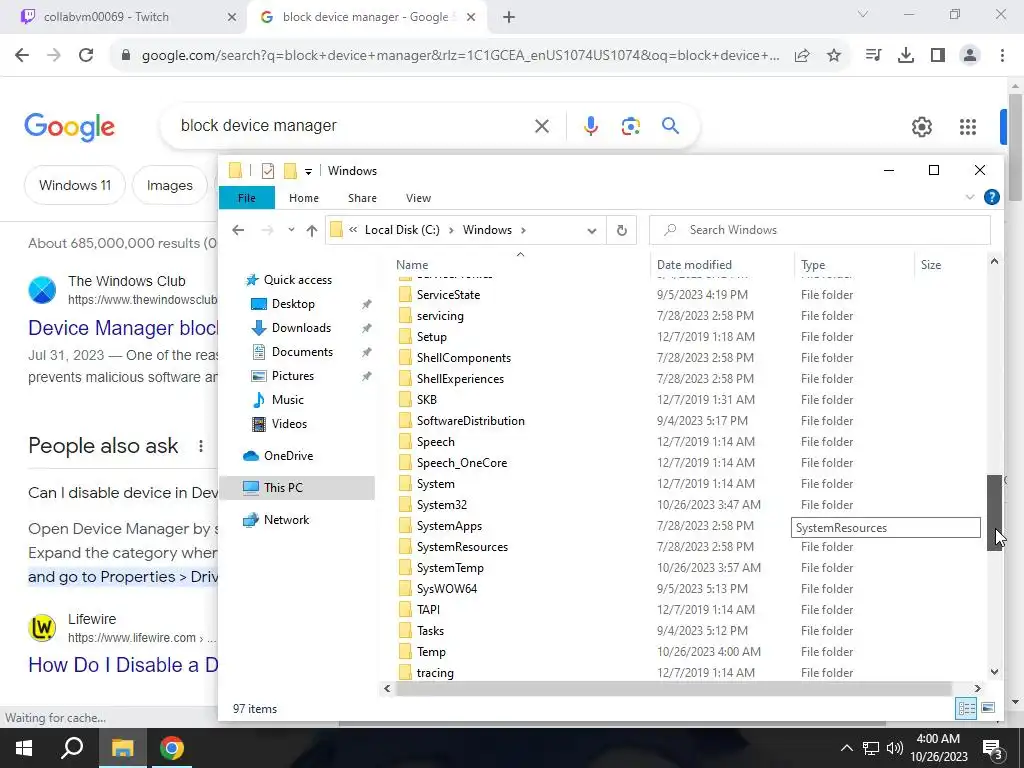Open more options for People also ask
The image size is (1024, 768).
pyautogui.click(x=200, y=446)
